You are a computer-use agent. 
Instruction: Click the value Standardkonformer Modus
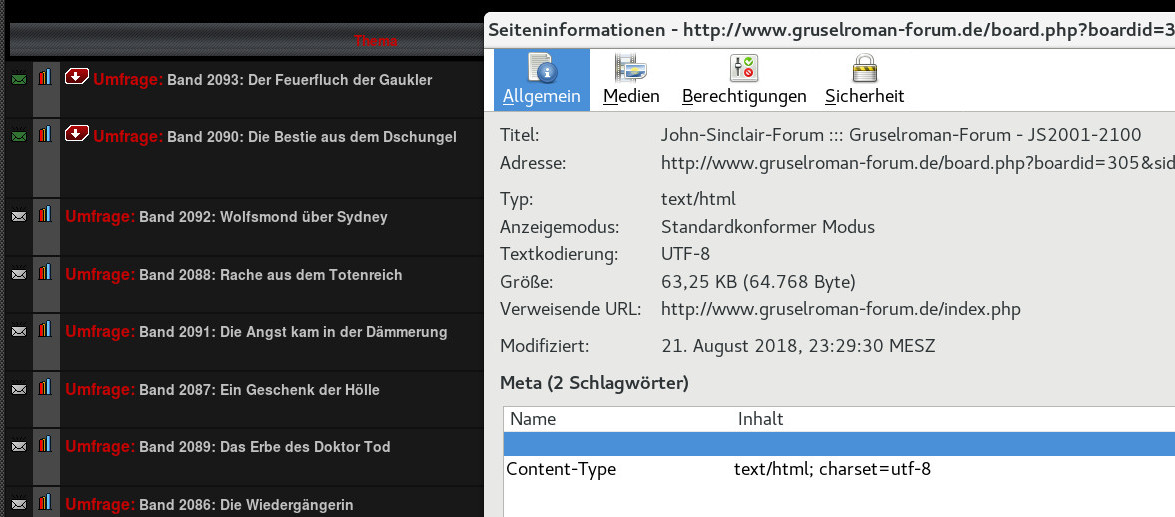[767, 226]
